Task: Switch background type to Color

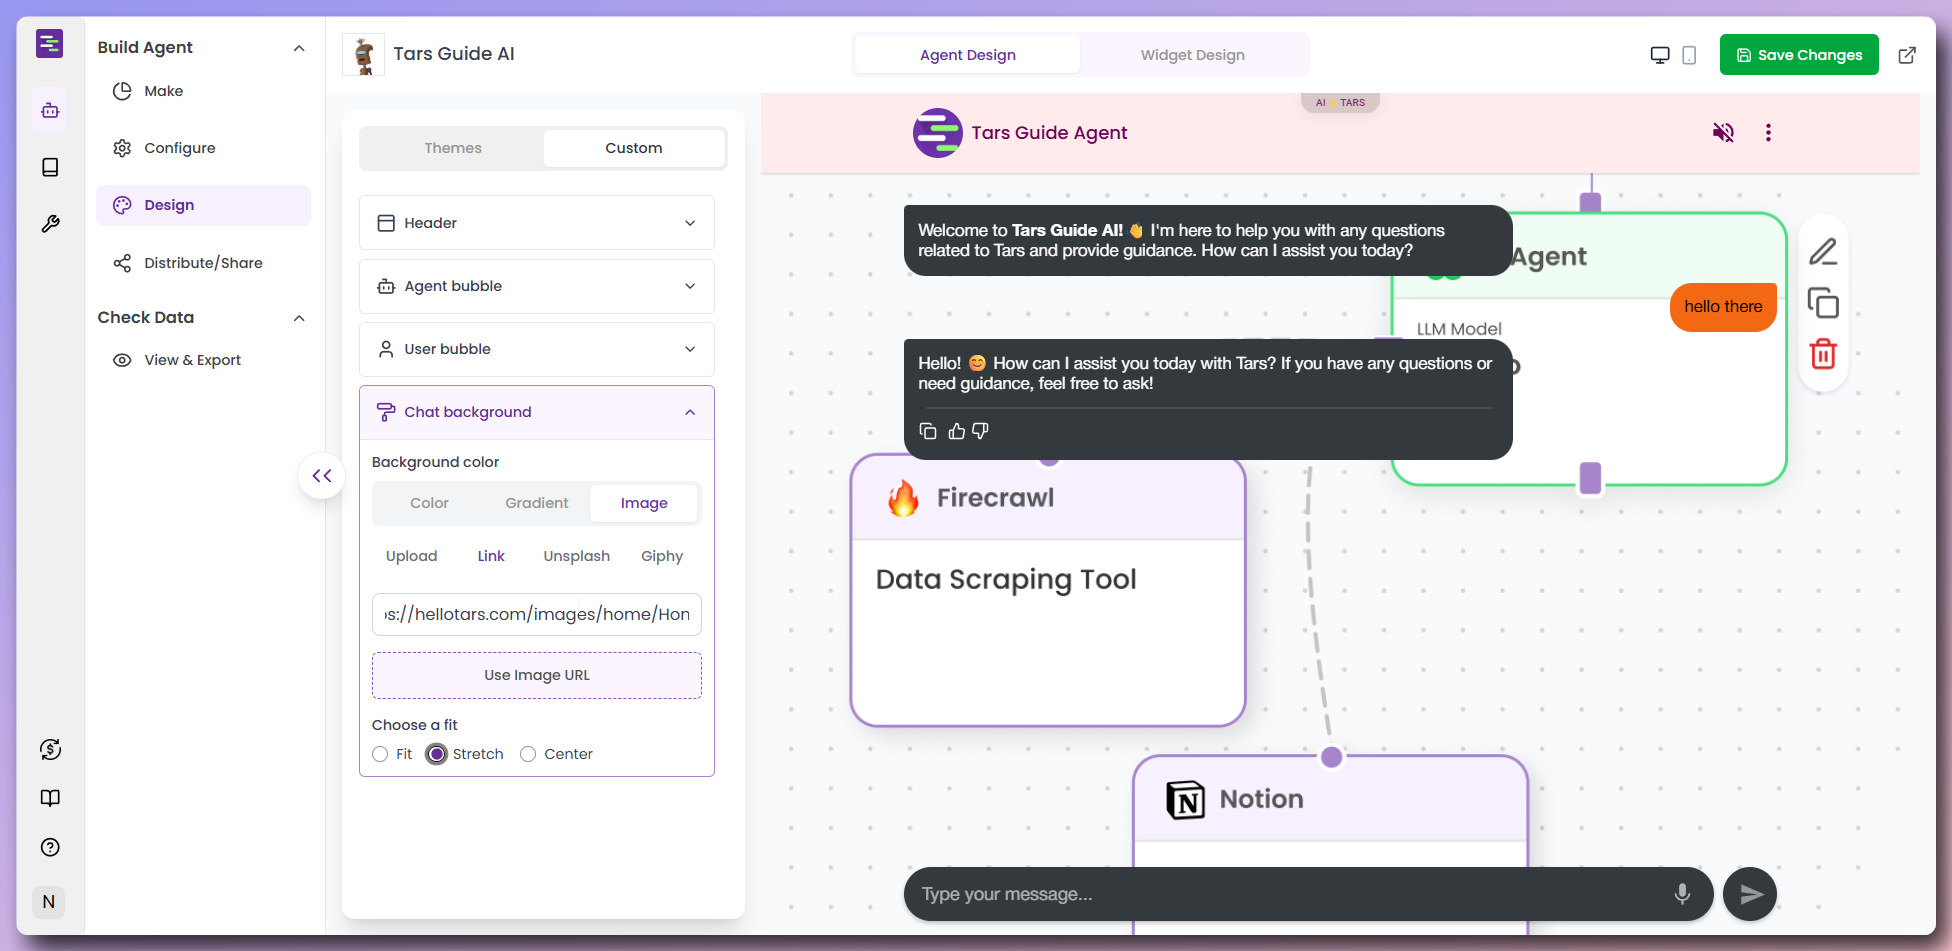Action: (429, 503)
